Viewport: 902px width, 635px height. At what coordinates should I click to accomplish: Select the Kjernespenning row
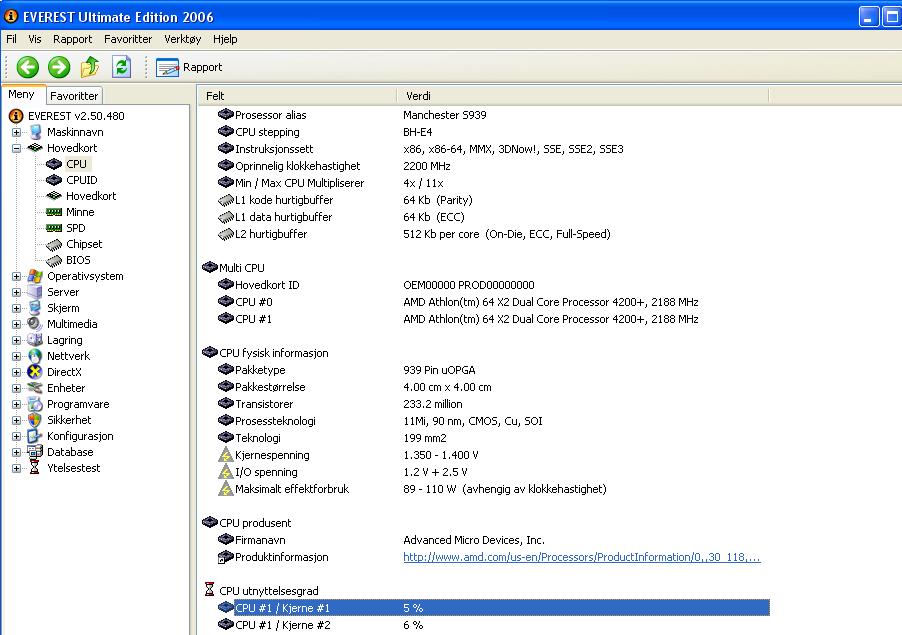[x=493, y=455]
